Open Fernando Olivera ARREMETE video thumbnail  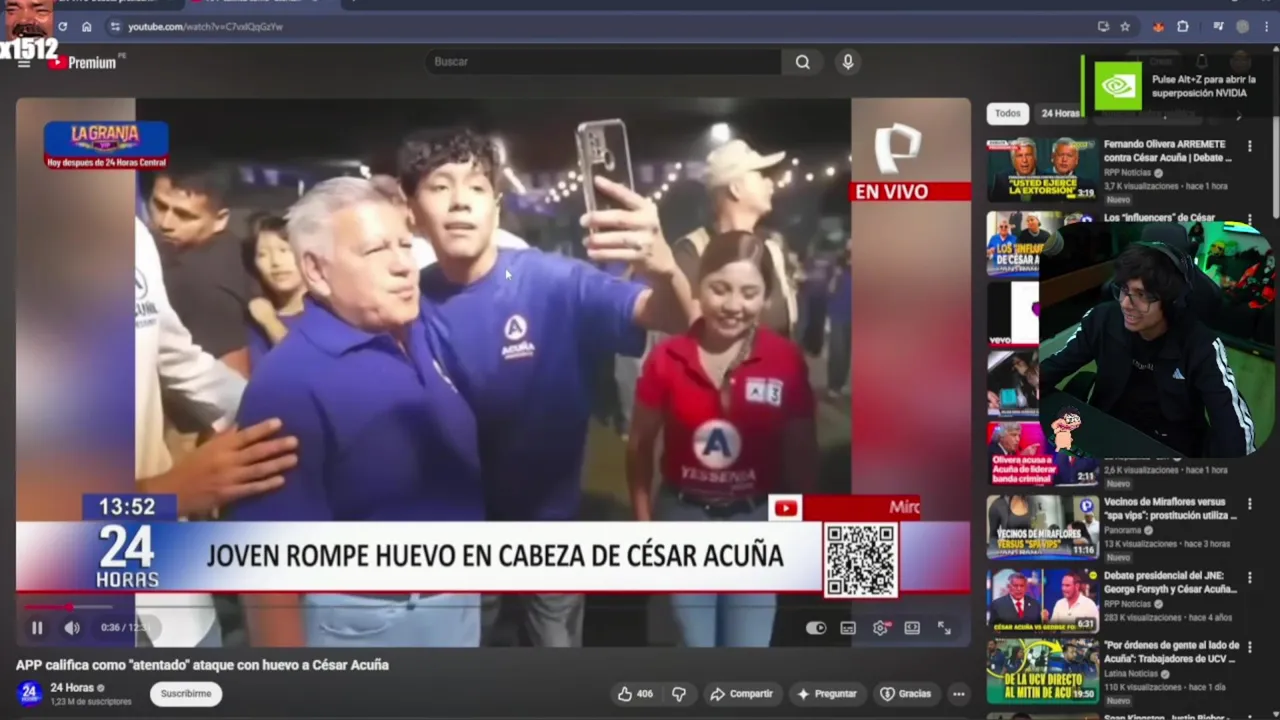1042,170
